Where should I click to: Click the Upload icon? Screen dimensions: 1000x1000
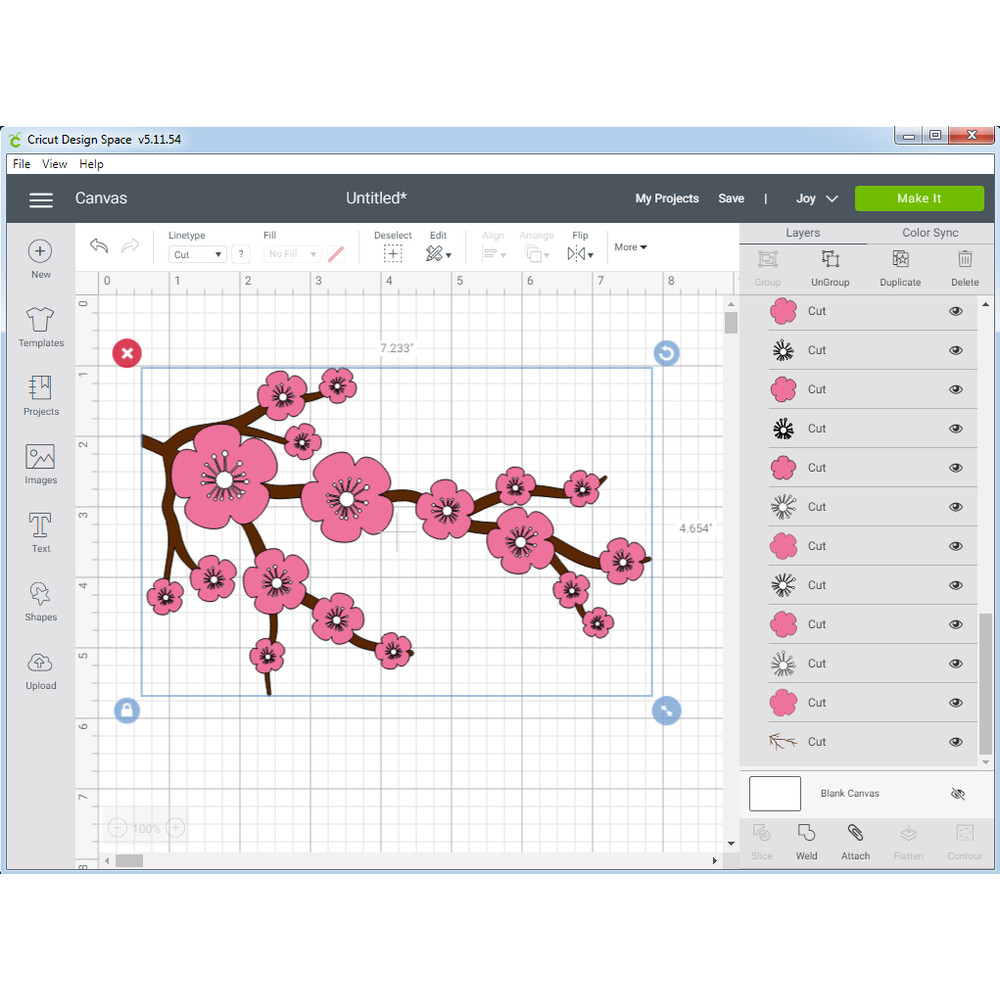click(x=40, y=669)
